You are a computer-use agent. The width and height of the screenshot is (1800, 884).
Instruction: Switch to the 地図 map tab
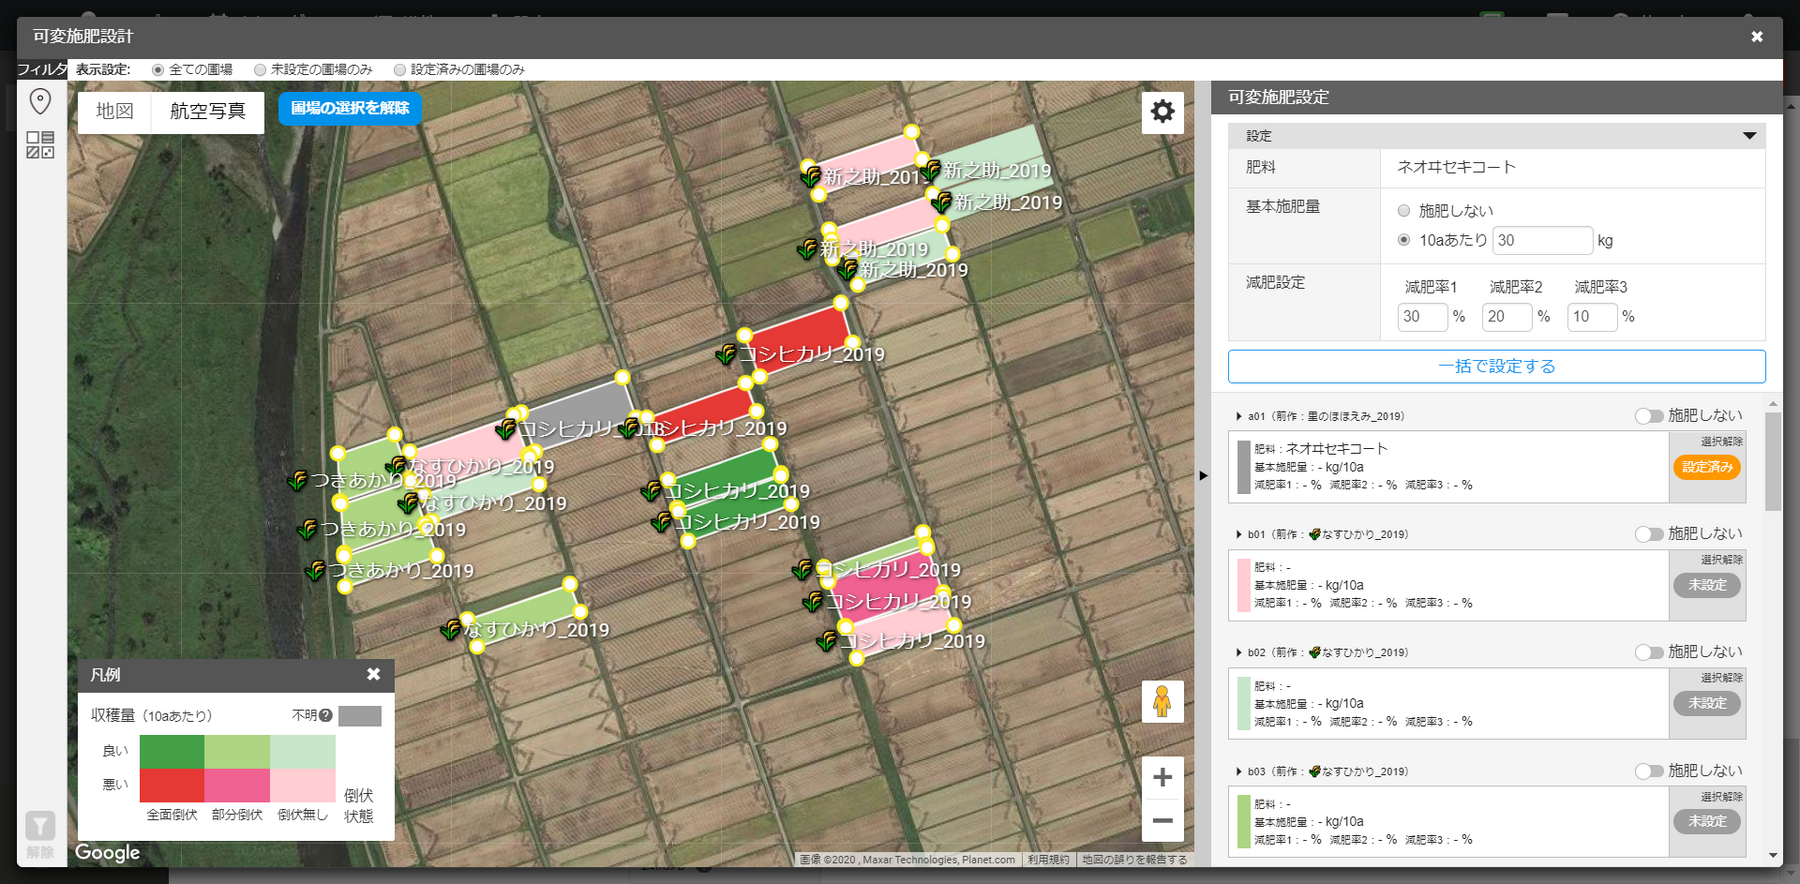115,111
